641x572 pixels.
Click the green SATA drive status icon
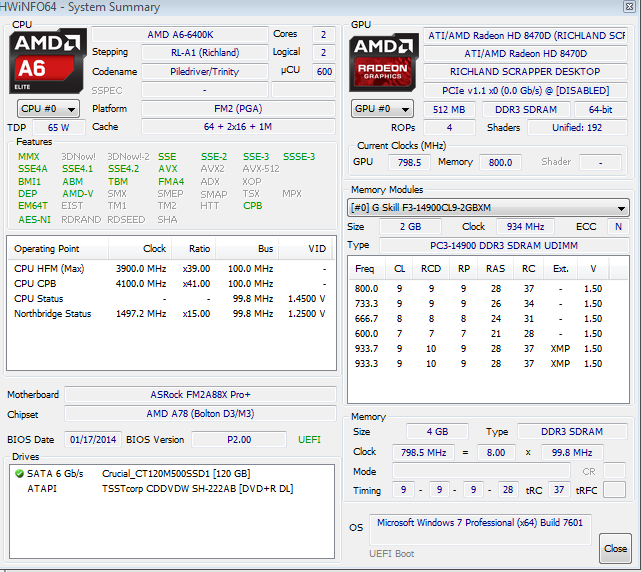19,473
